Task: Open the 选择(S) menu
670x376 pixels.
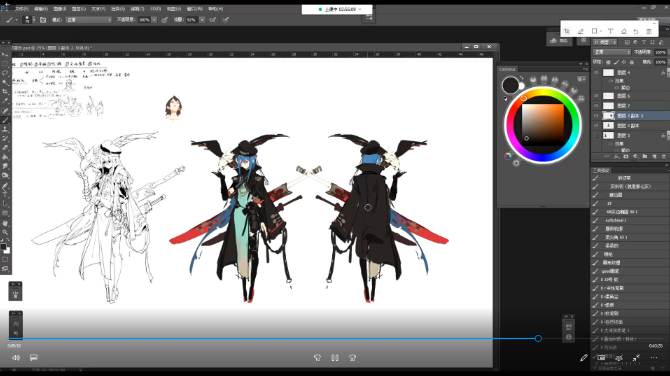Action: [118, 9]
